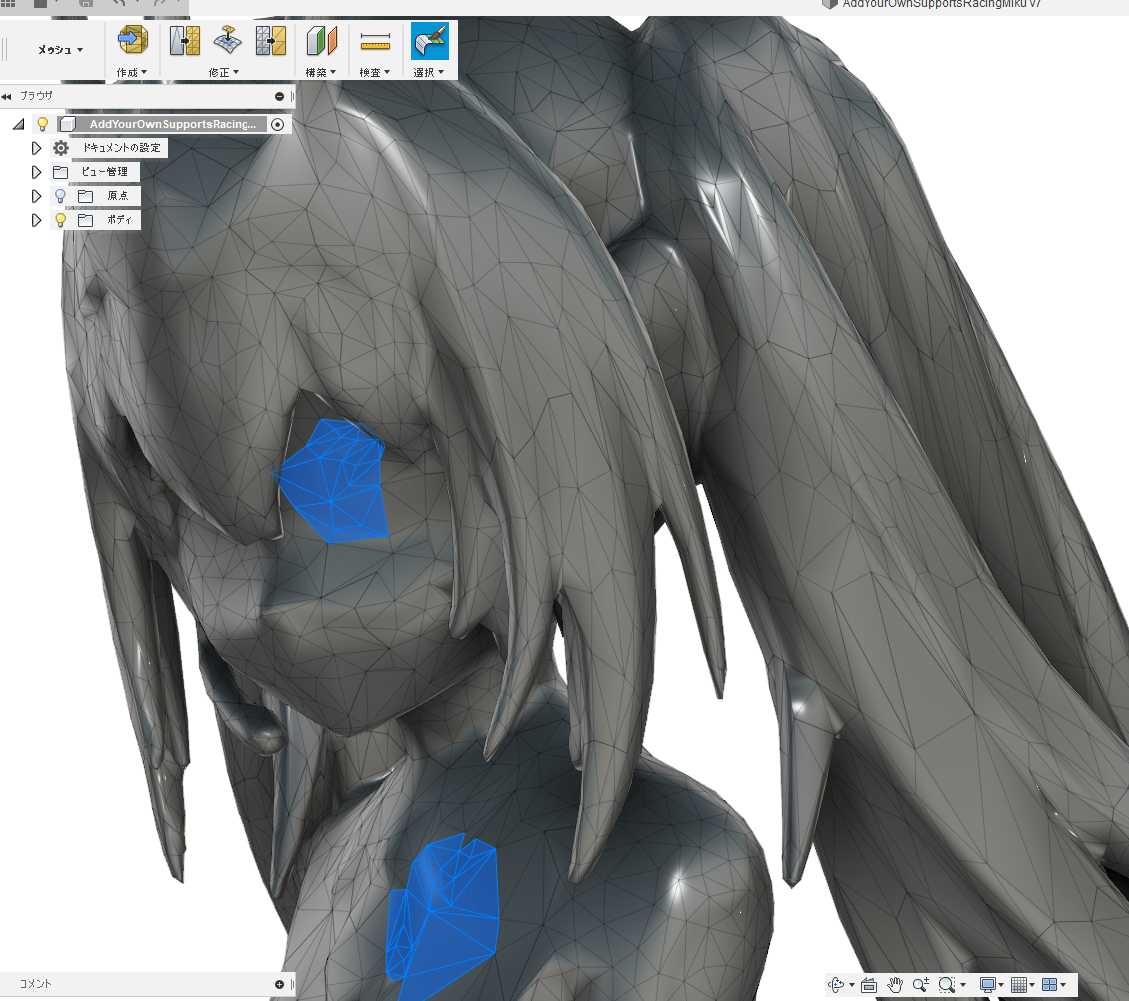Screen dimensions: 1129x1001
Task: Open the Display Settings monitor icon
Action: (x=988, y=984)
